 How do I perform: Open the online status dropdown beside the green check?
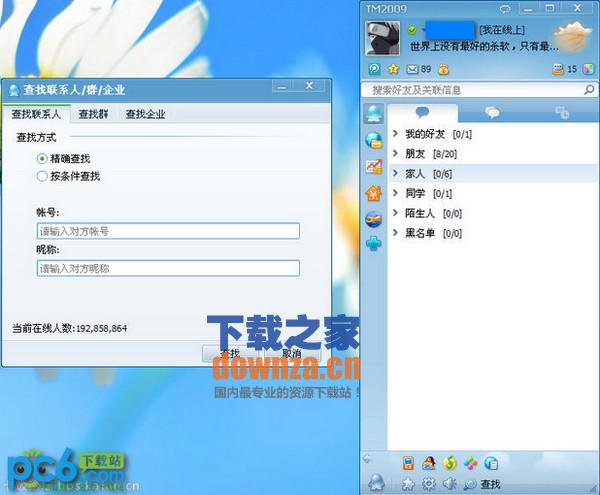422,29
